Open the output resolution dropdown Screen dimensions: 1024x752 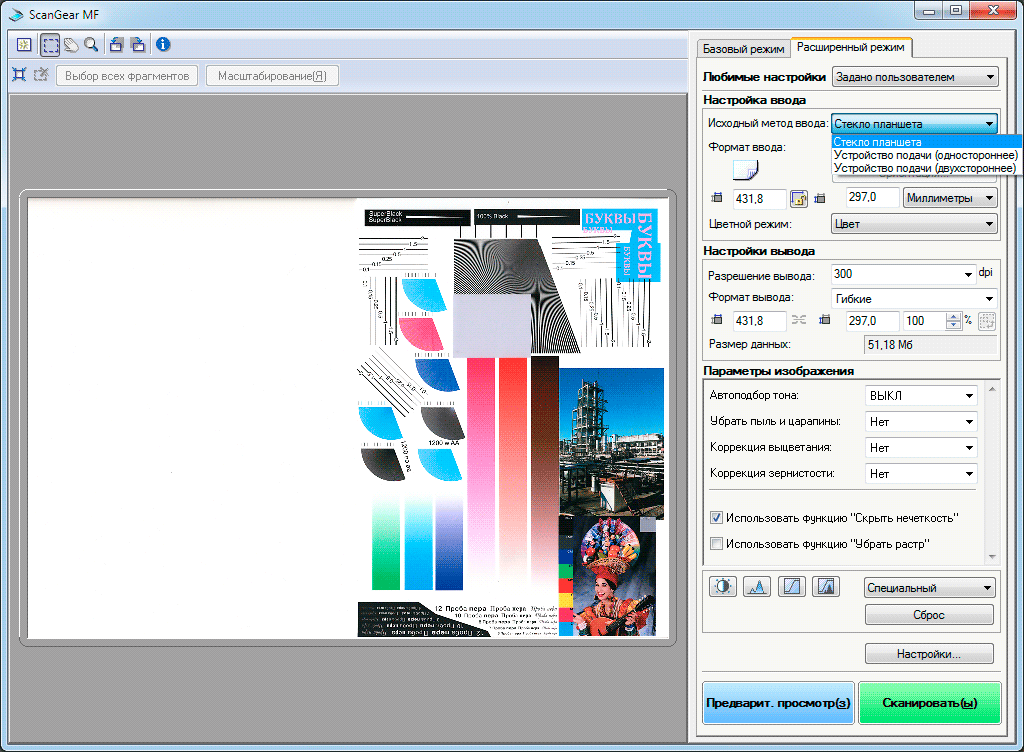[968, 274]
